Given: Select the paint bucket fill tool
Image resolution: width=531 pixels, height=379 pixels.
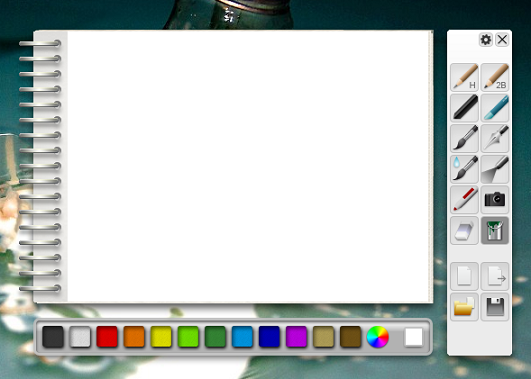Looking at the screenshot, I should click(x=495, y=230).
